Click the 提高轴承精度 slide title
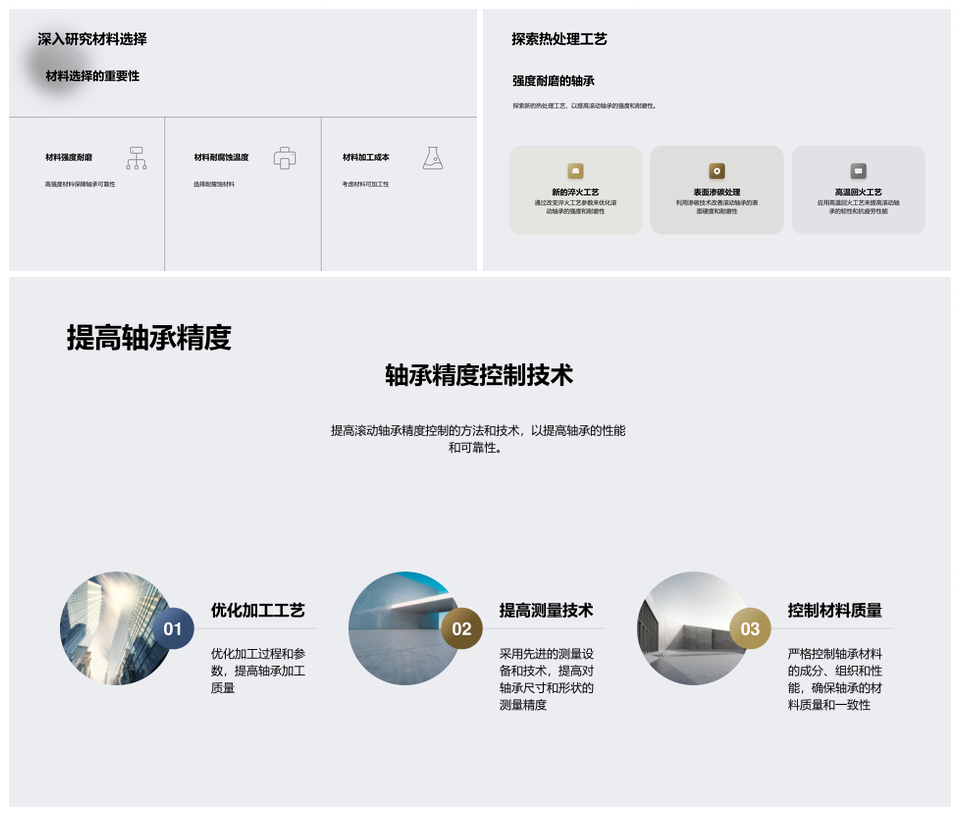960x816 pixels. point(149,338)
